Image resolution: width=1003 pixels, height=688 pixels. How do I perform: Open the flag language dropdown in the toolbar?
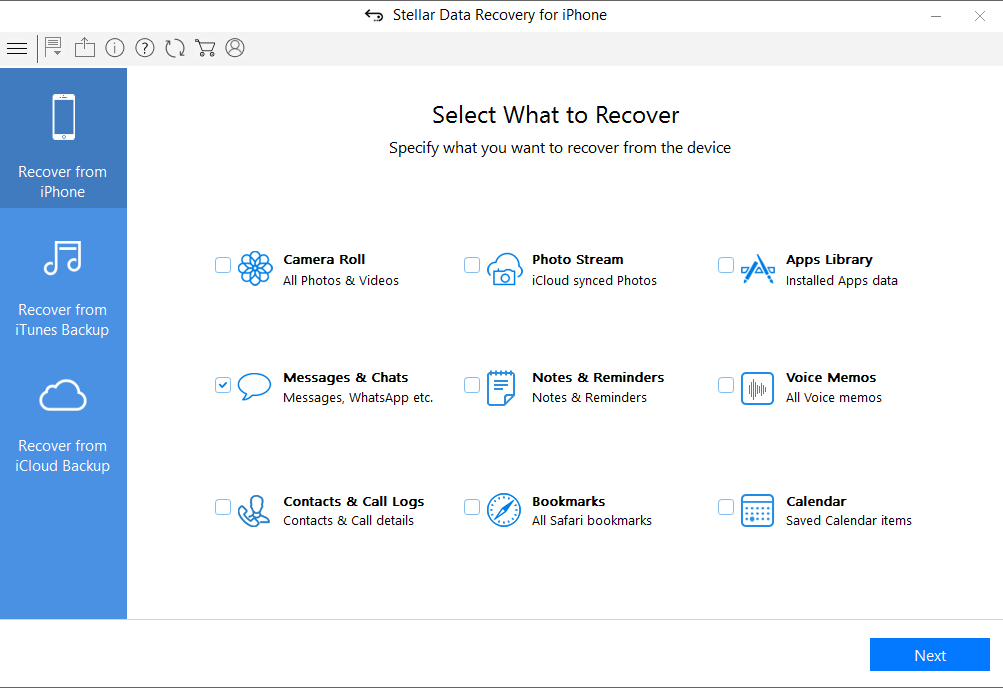54,47
